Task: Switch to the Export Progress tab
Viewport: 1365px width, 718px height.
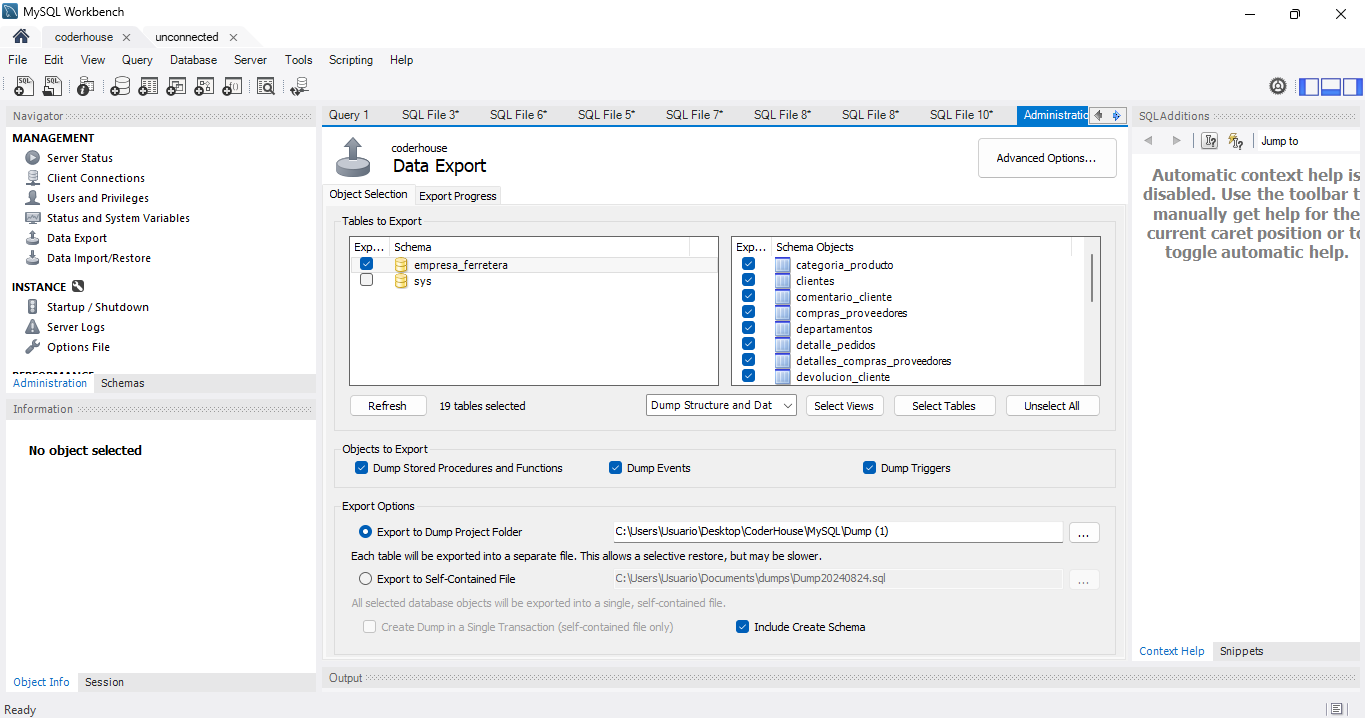Action: coord(458,196)
